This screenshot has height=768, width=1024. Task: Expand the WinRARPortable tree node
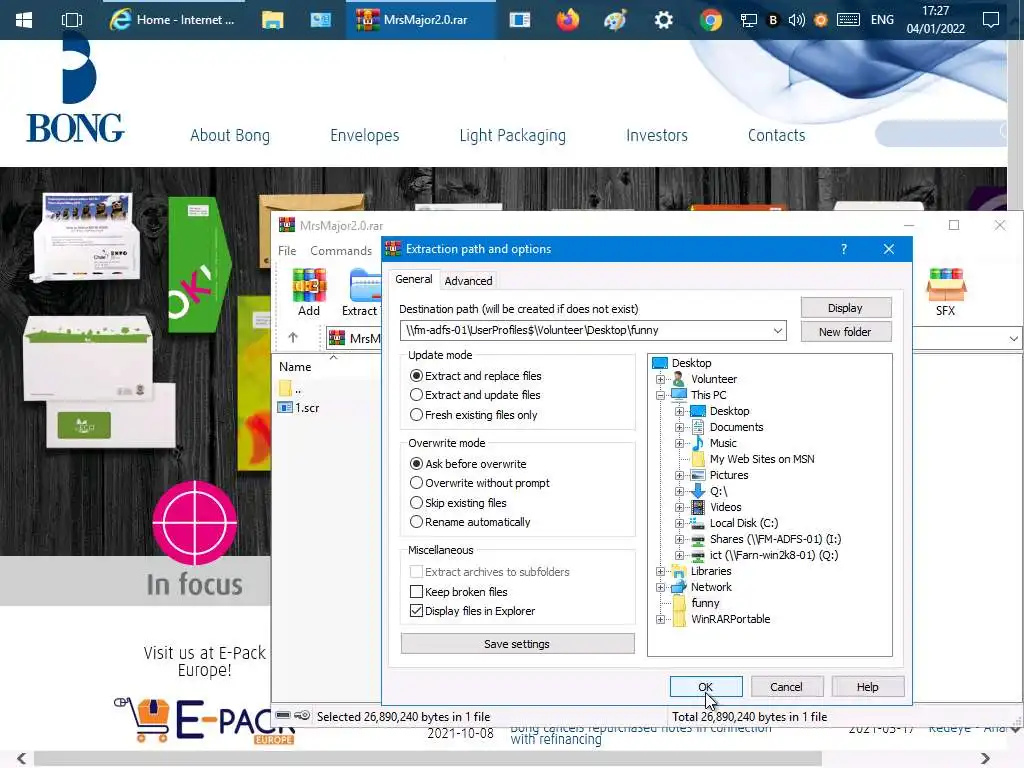(x=660, y=619)
